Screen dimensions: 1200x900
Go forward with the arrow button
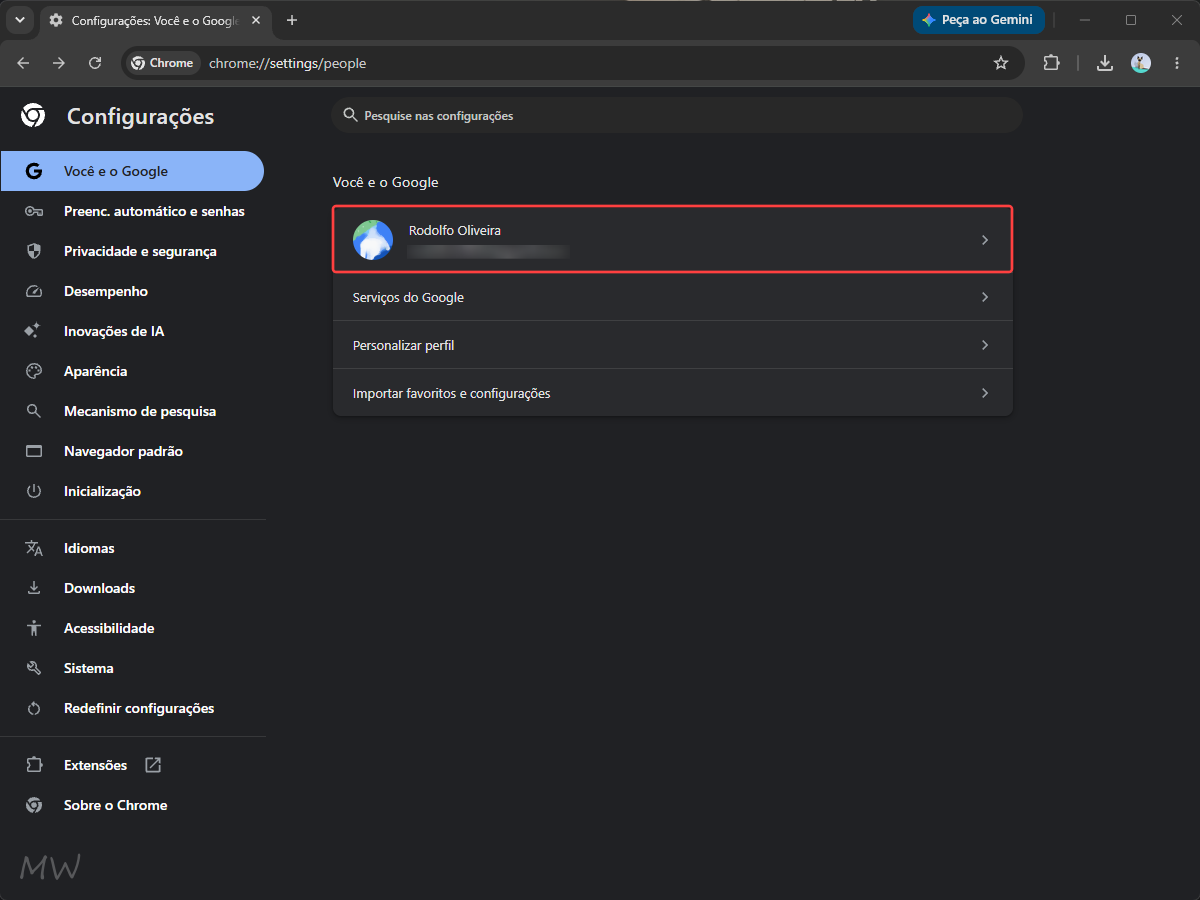coord(59,63)
